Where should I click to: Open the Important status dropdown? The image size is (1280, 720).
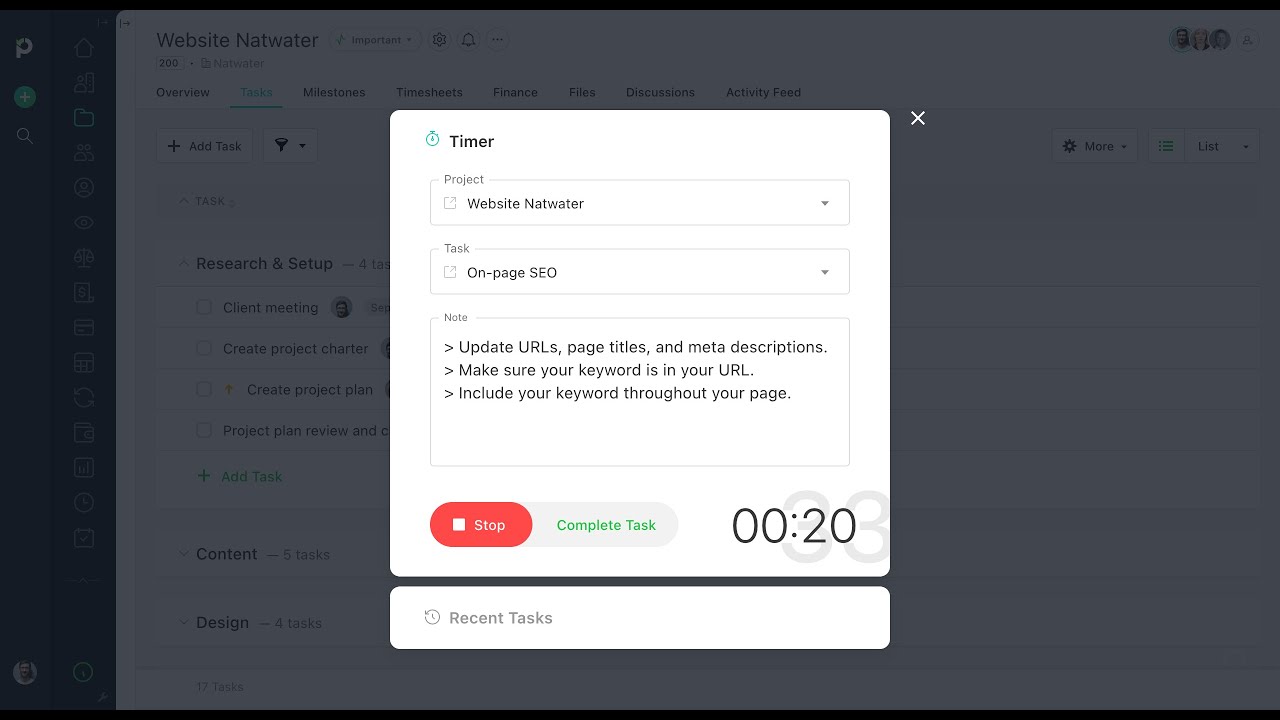coord(375,40)
